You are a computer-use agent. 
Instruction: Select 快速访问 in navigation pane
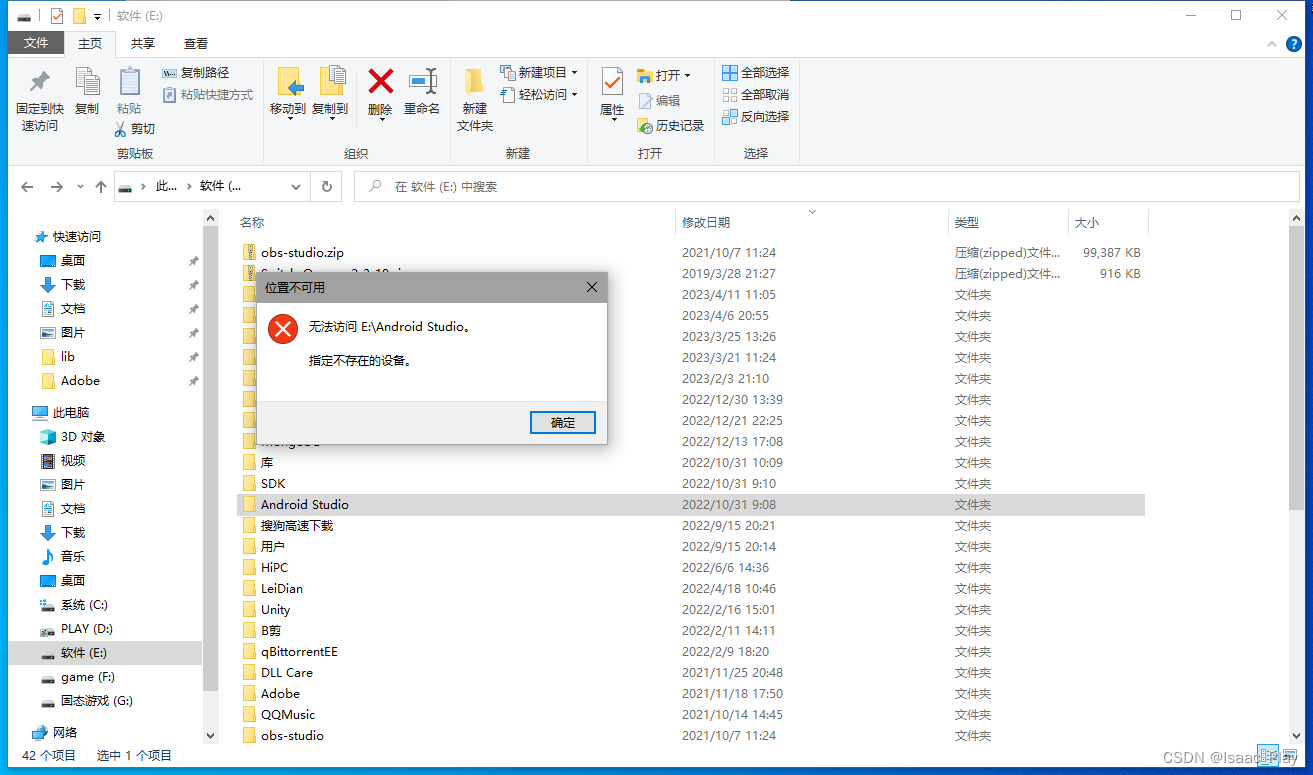point(77,237)
